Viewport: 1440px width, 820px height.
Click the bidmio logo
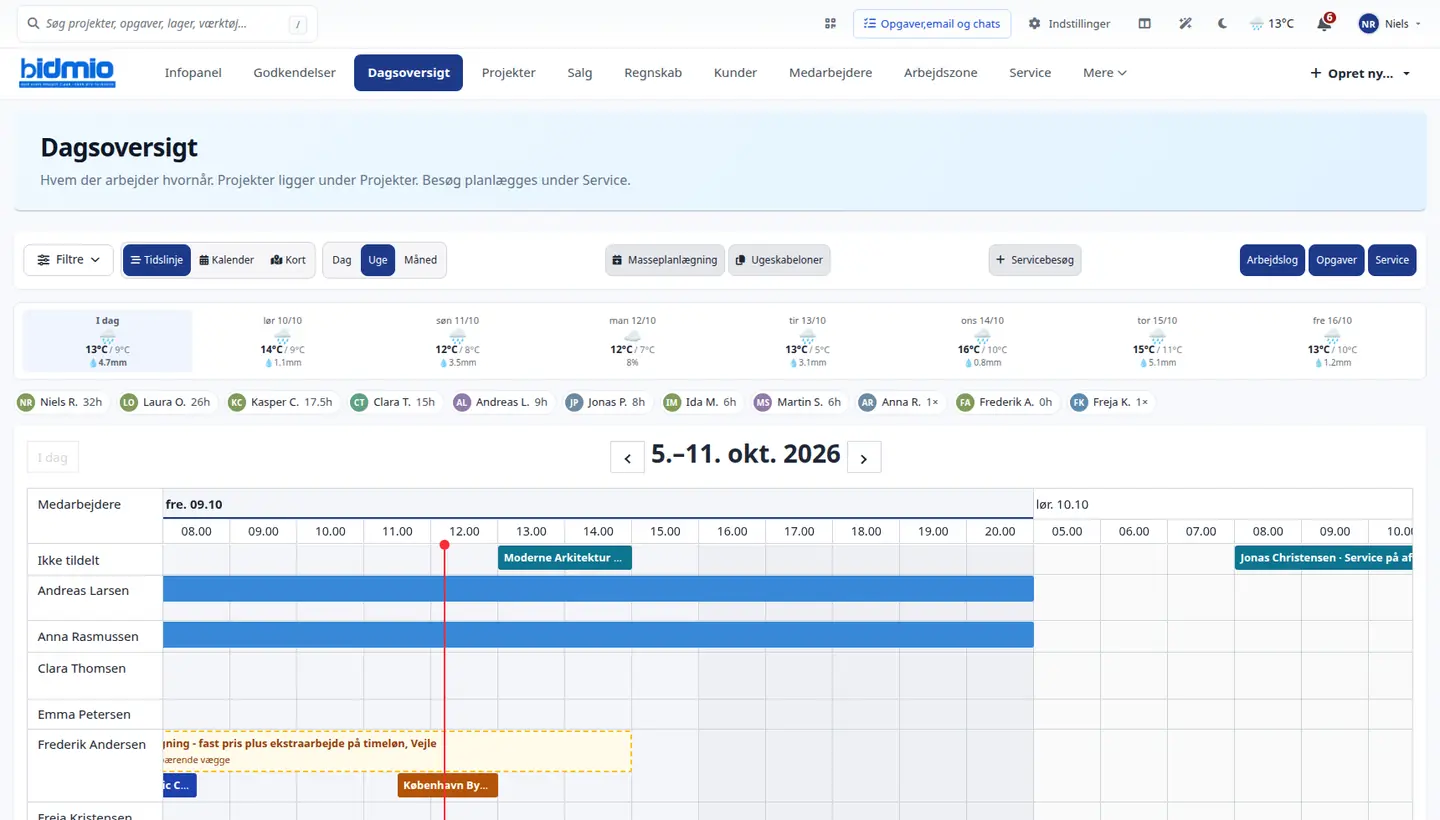(x=67, y=73)
